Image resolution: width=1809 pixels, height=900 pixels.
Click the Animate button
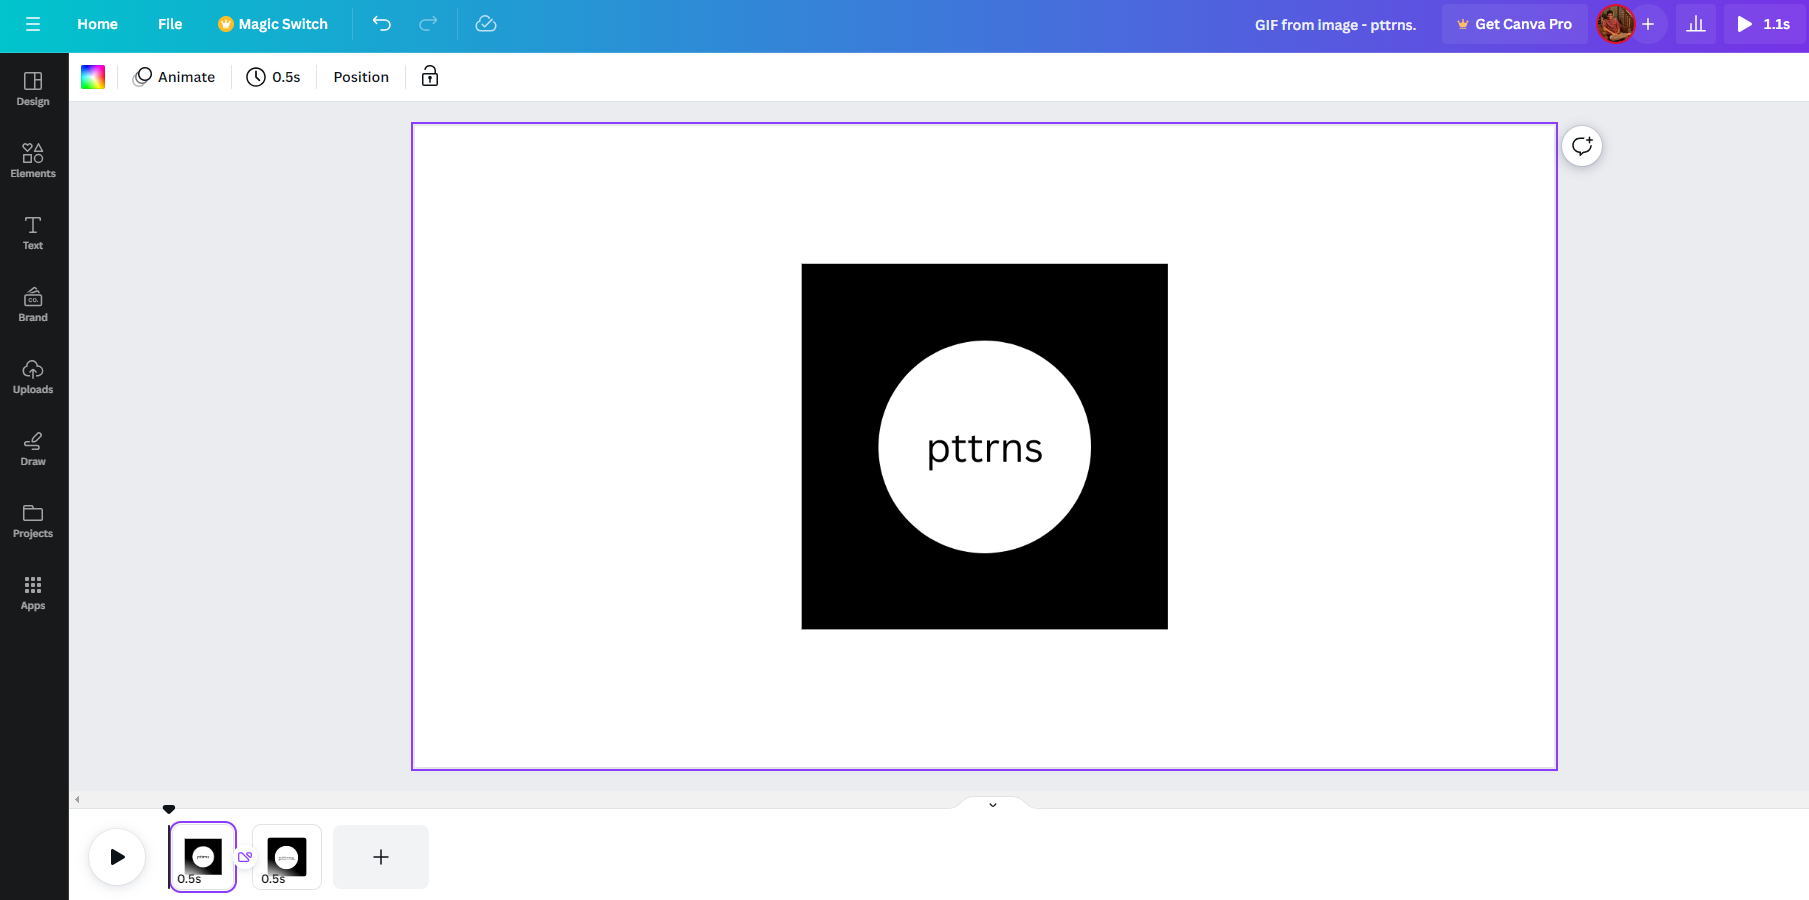click(174, 77)
